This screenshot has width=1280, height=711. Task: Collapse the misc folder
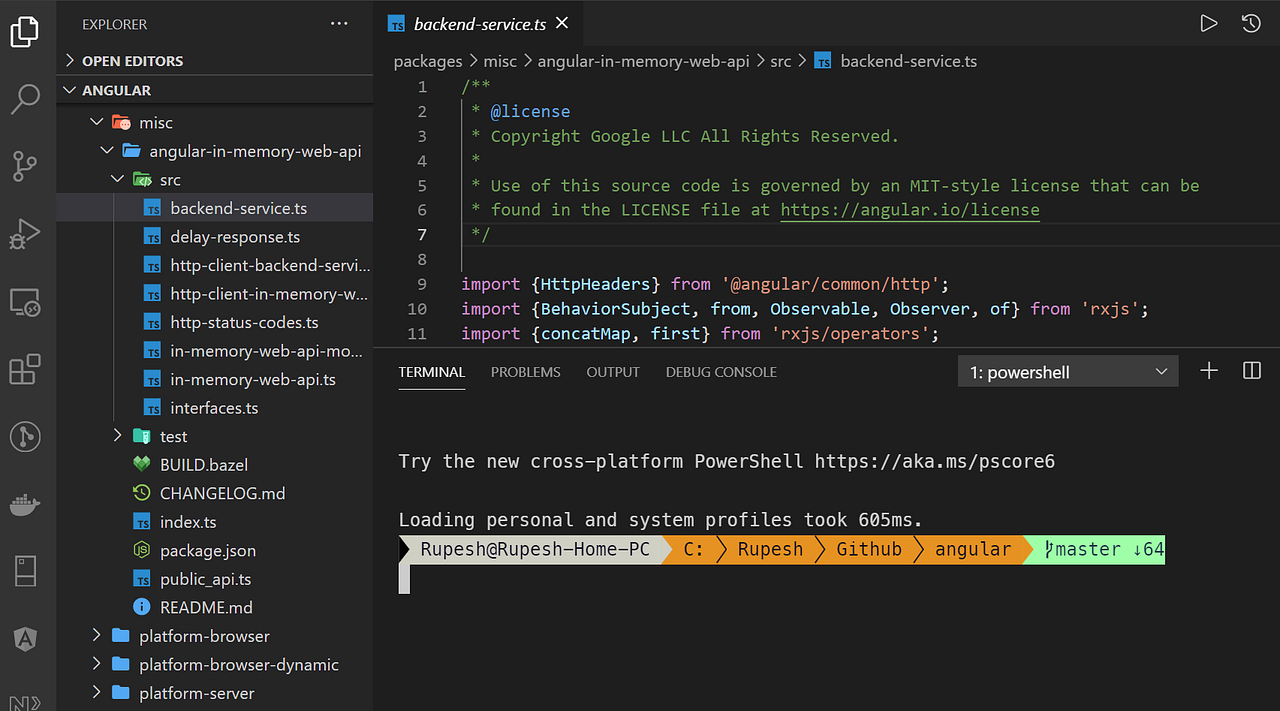pos(97,123)
